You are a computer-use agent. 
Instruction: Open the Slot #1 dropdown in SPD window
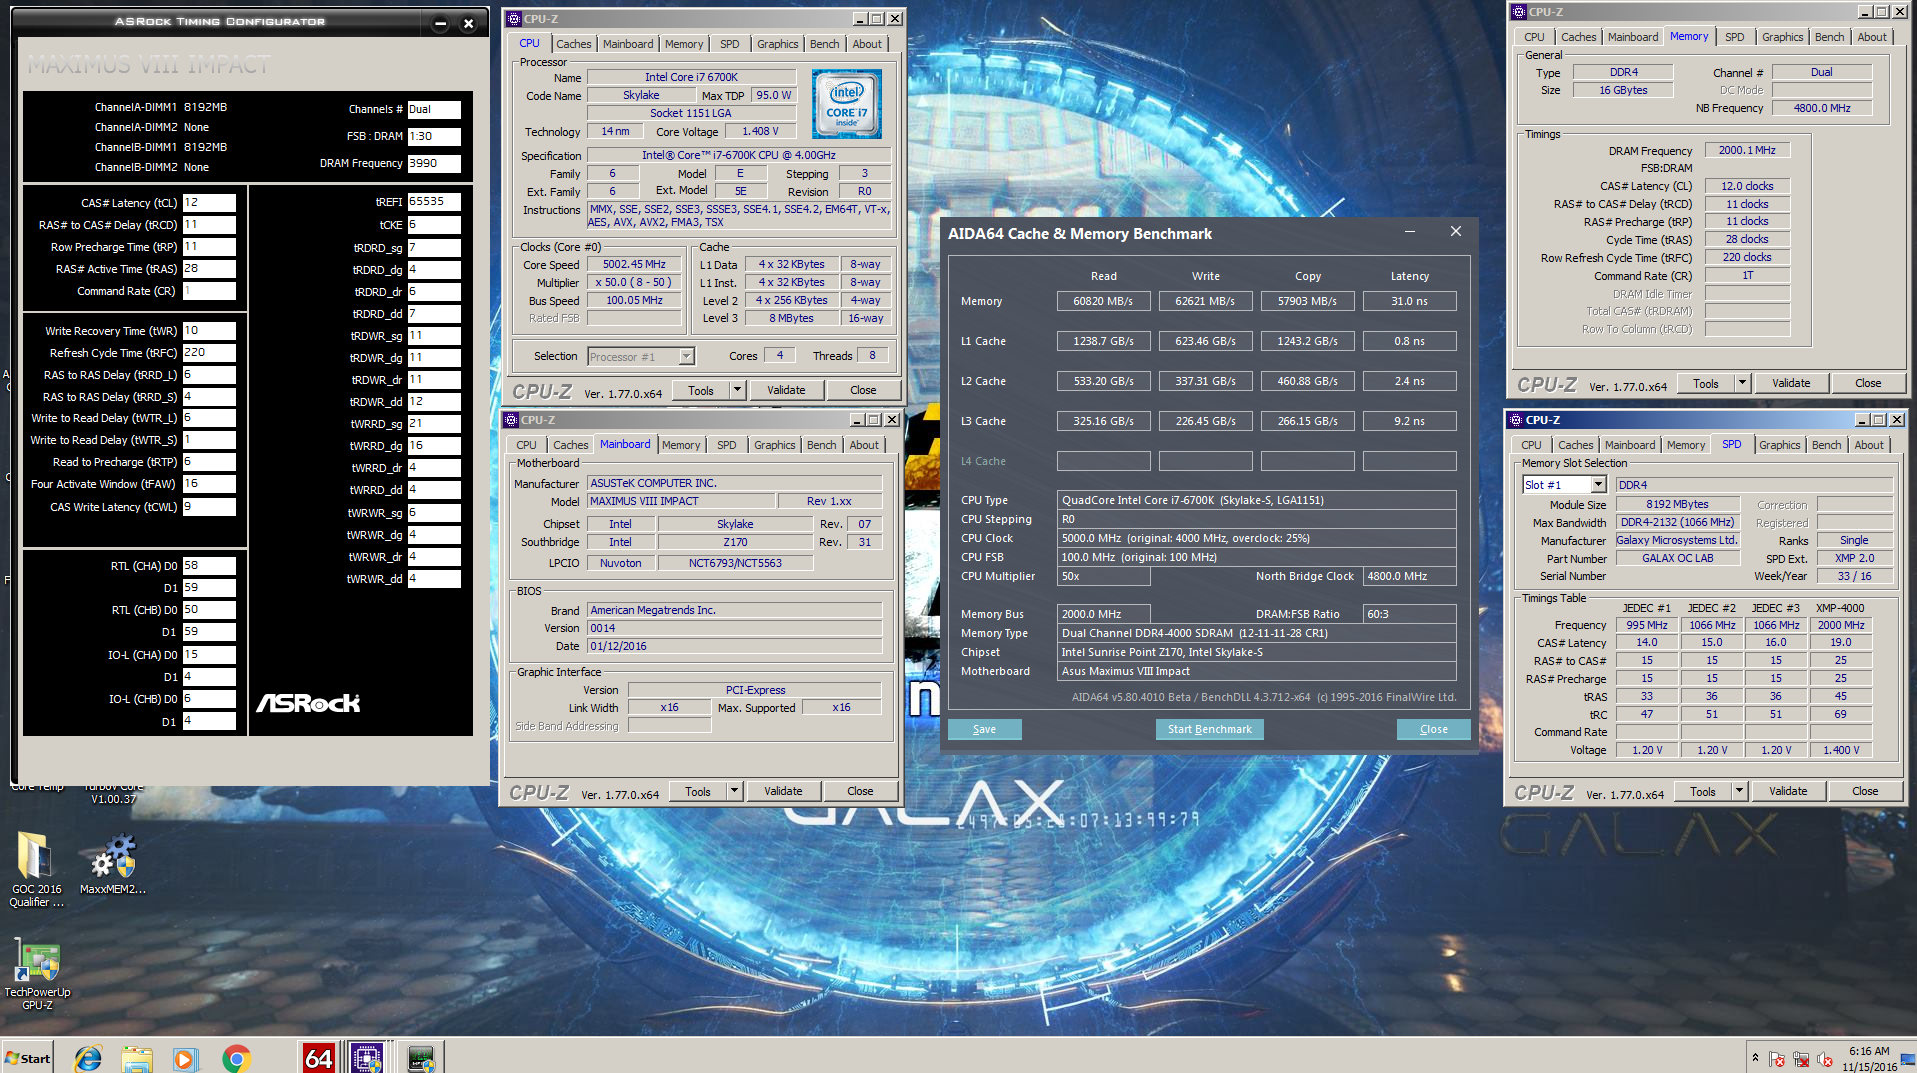pos(1598,485)
